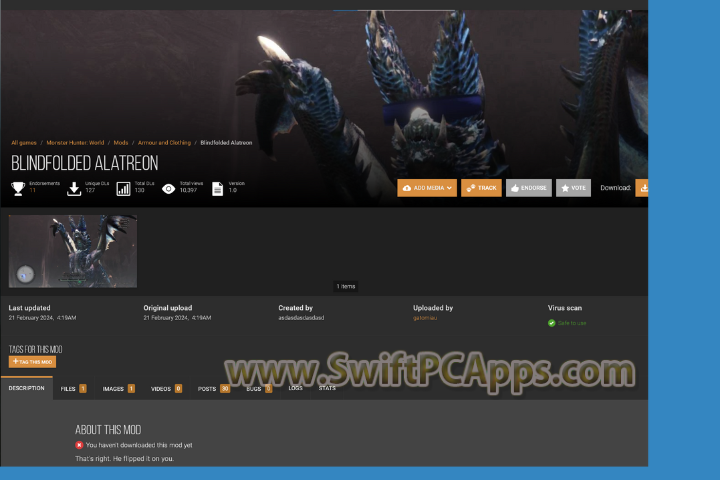This screenshot has width=720, height=480.
Task: Open uploader profile link under Uploaded by
Action: 425,318
